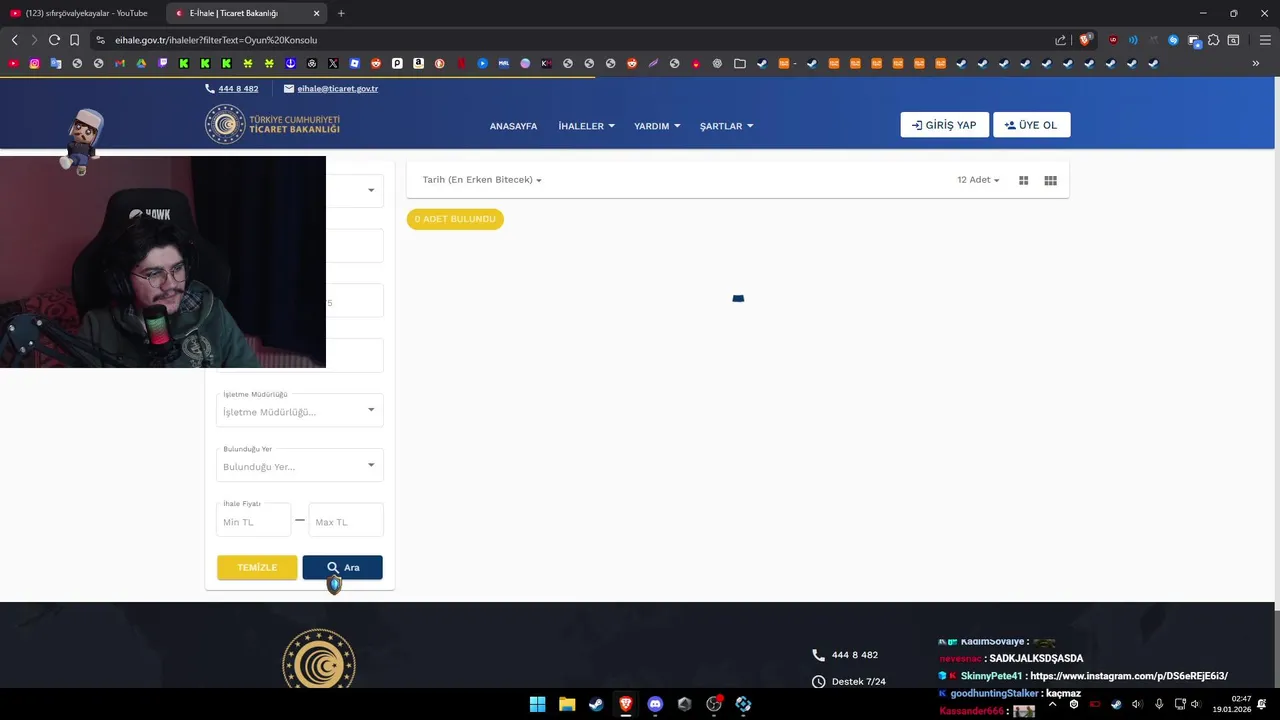1280x720 pixels.
Task: Open the Windows Start menu
Action: pyautogui.click(x=537, y=704)
